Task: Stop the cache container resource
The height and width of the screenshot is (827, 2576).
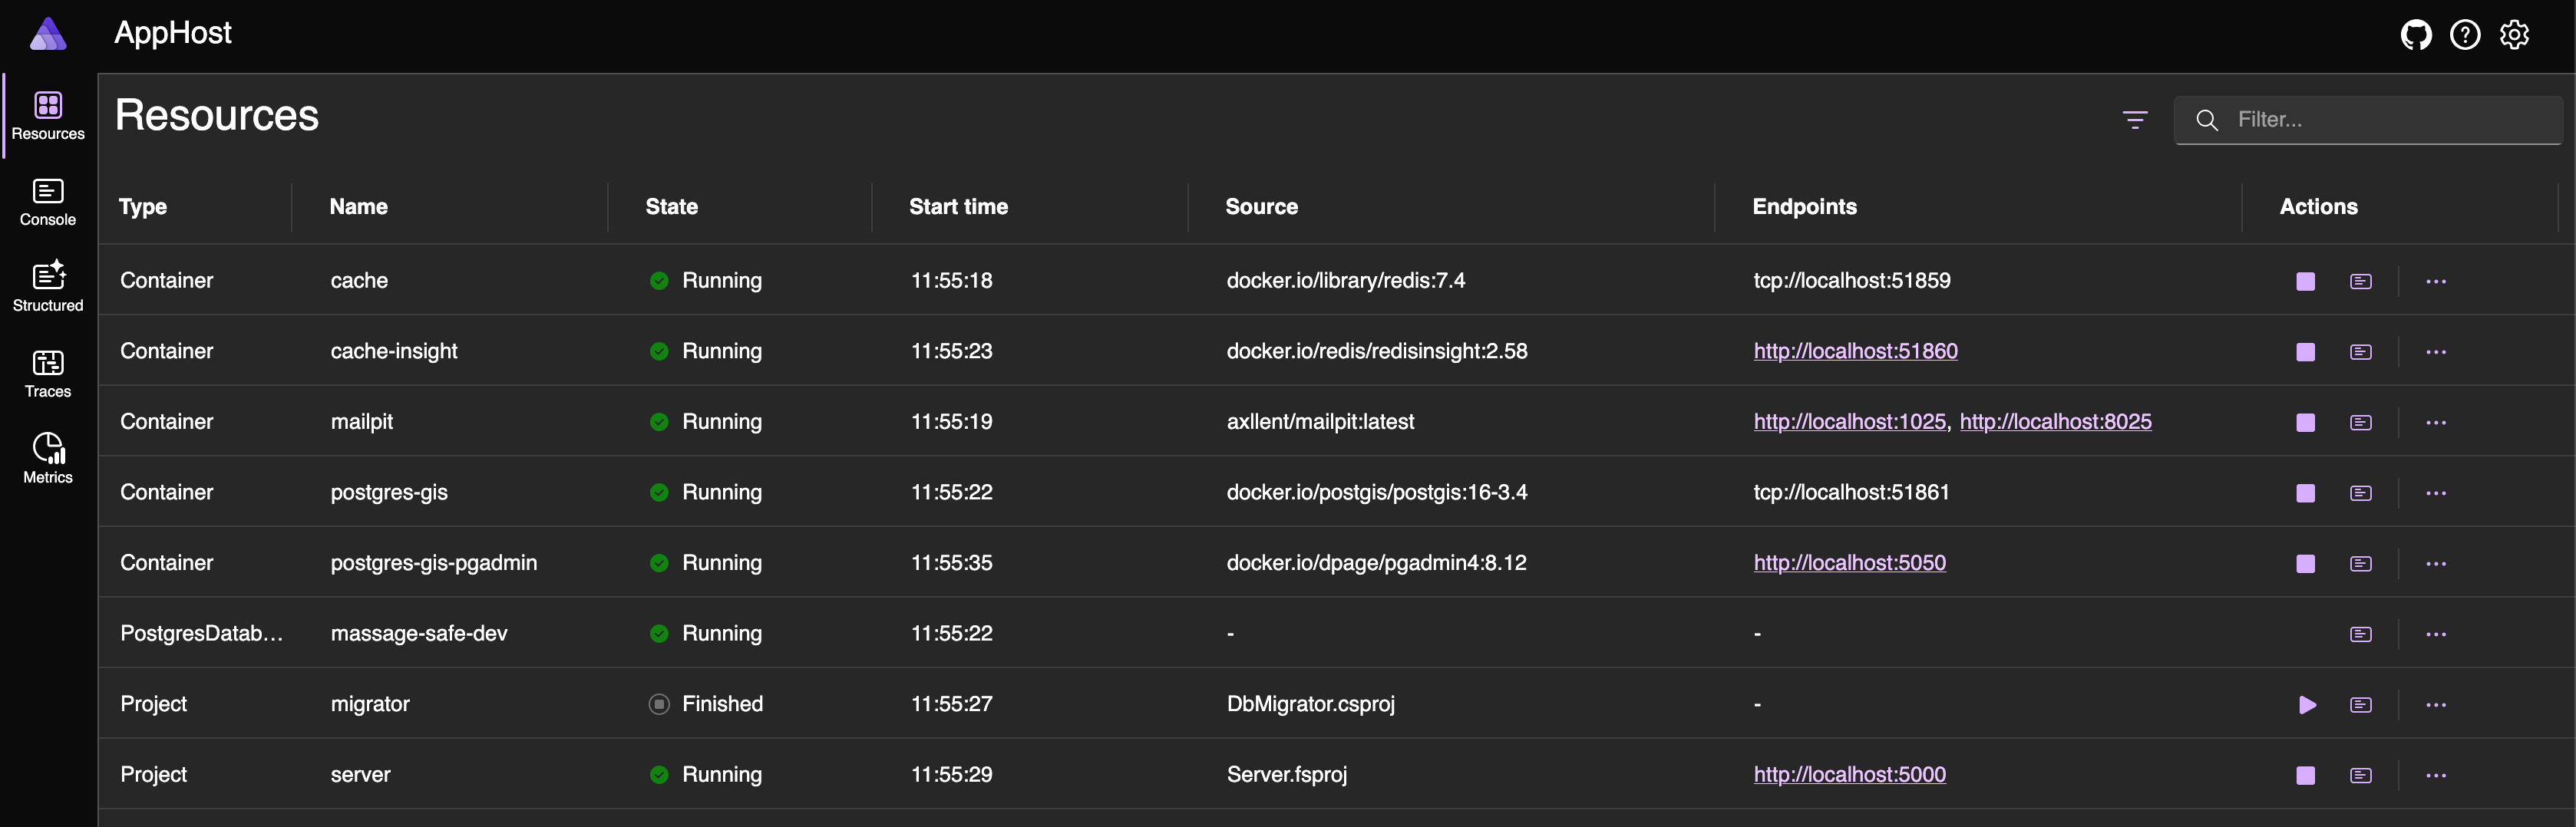Action: point(2304,281)
